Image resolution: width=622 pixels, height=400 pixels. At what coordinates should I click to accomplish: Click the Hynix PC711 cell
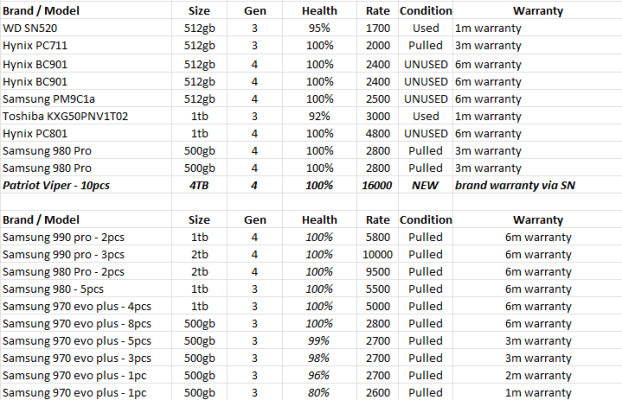click(x=86, y=45)
